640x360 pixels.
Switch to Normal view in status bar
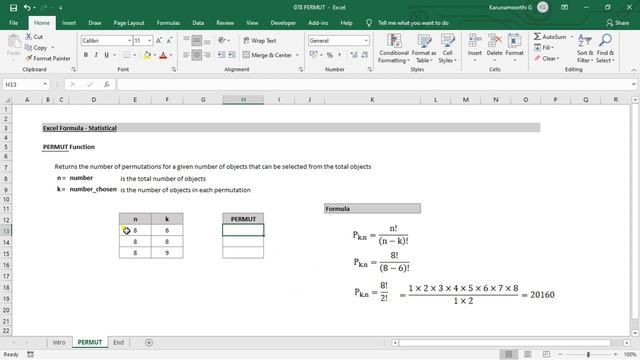(509, 354)
